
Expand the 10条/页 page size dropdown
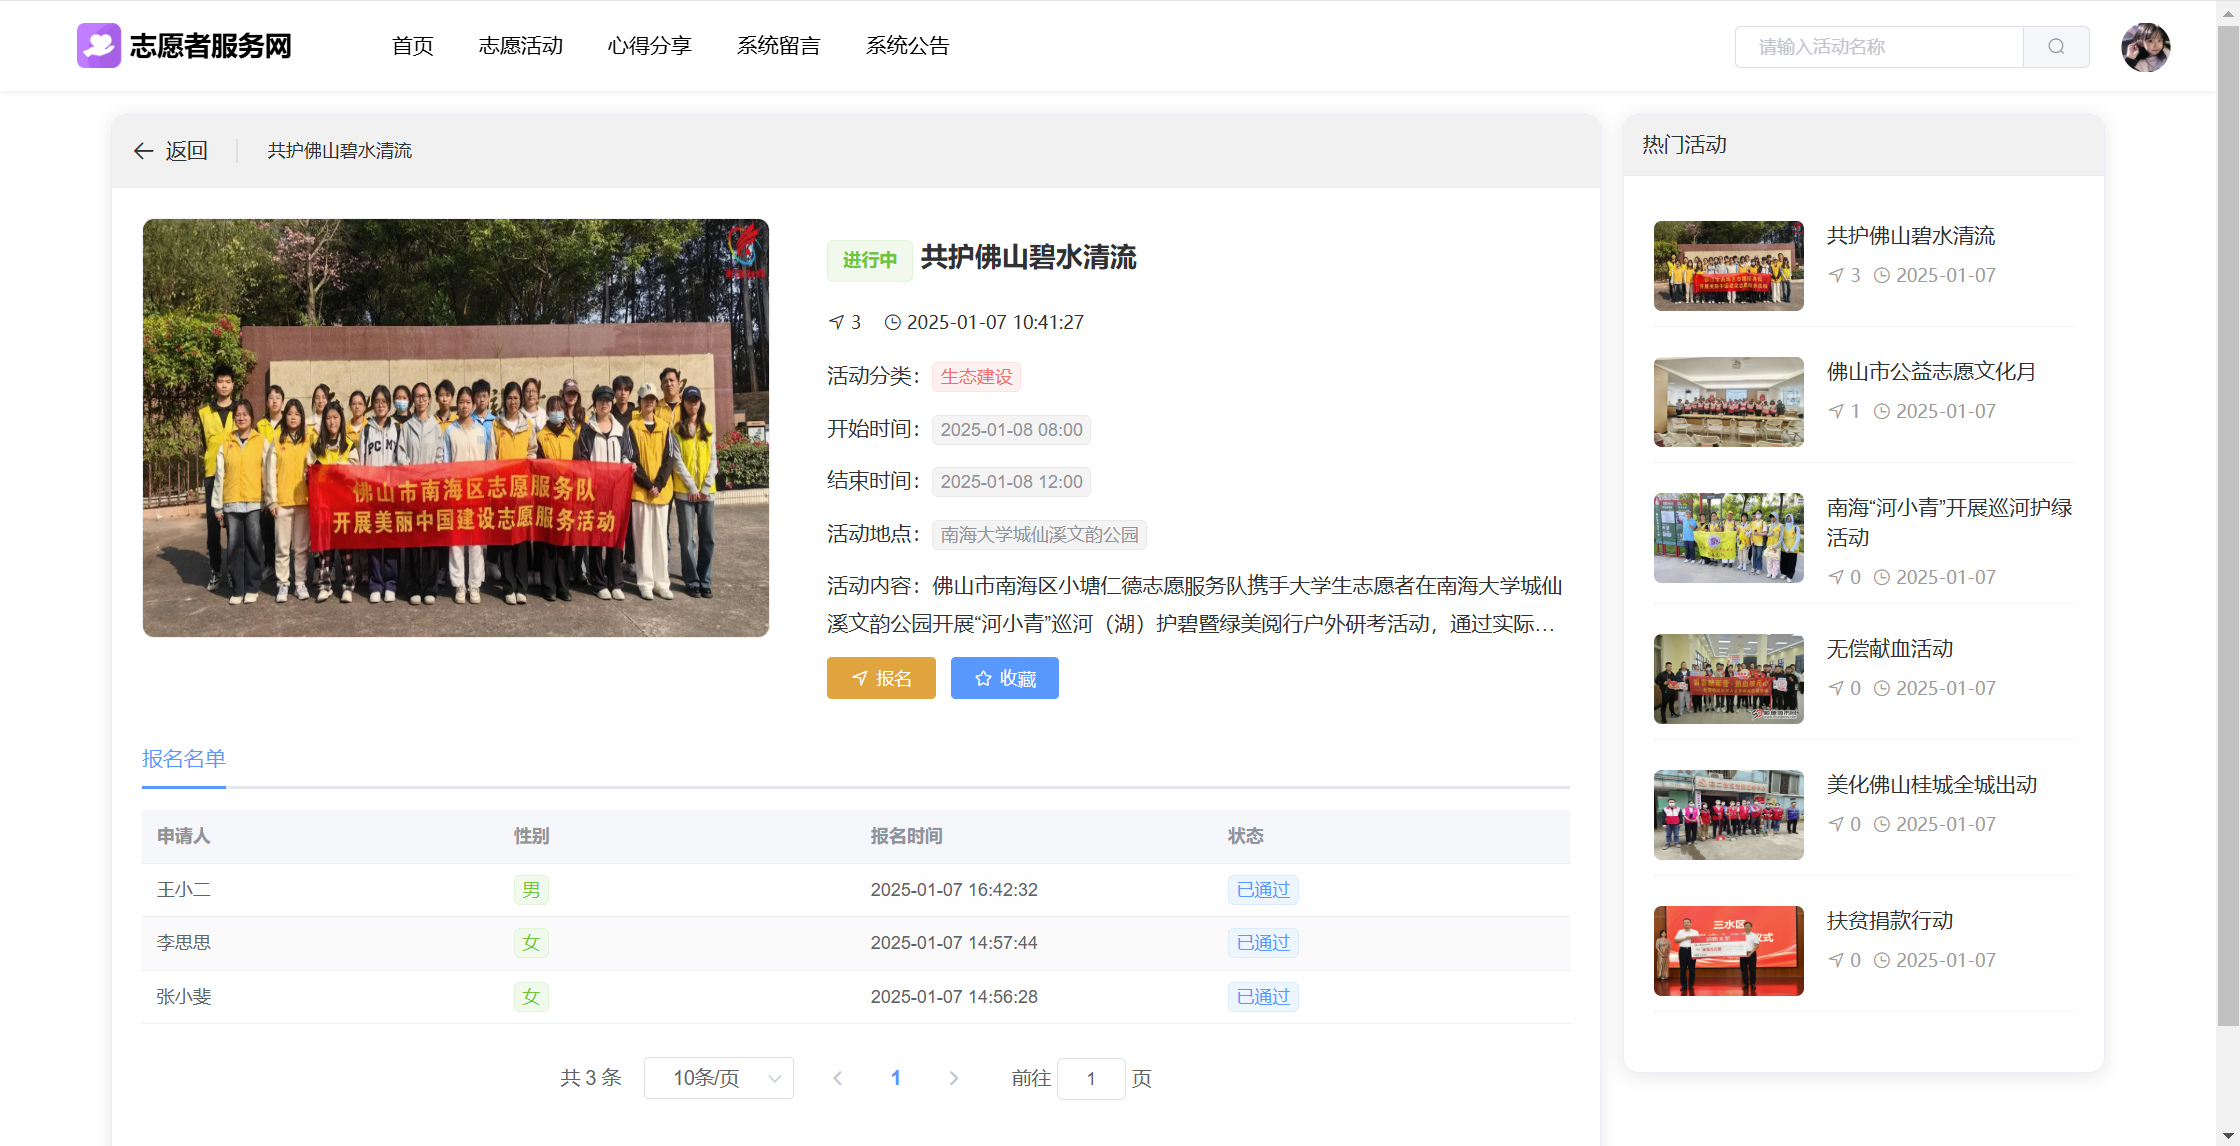[718, 1078]
